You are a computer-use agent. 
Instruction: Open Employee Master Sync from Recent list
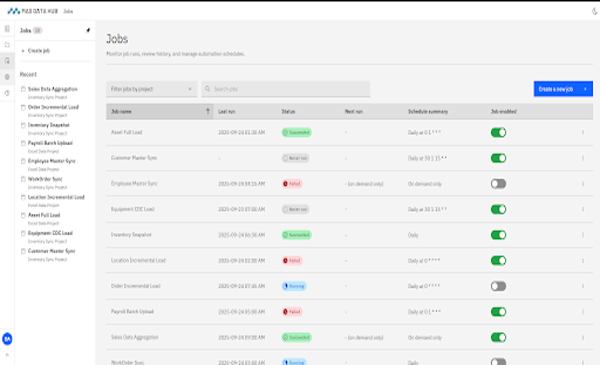click(x=52, y=161)
